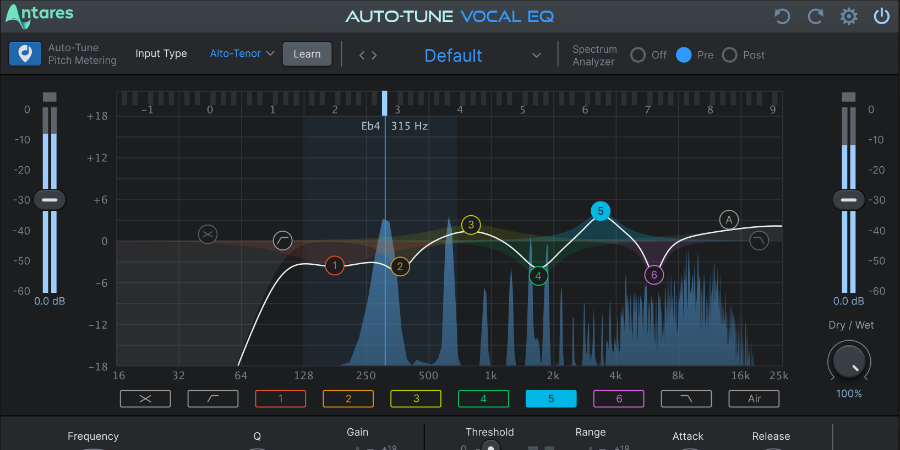Click the input gain slider handle
This screenshot has width=900, height=450.
[x=50, y=200]
